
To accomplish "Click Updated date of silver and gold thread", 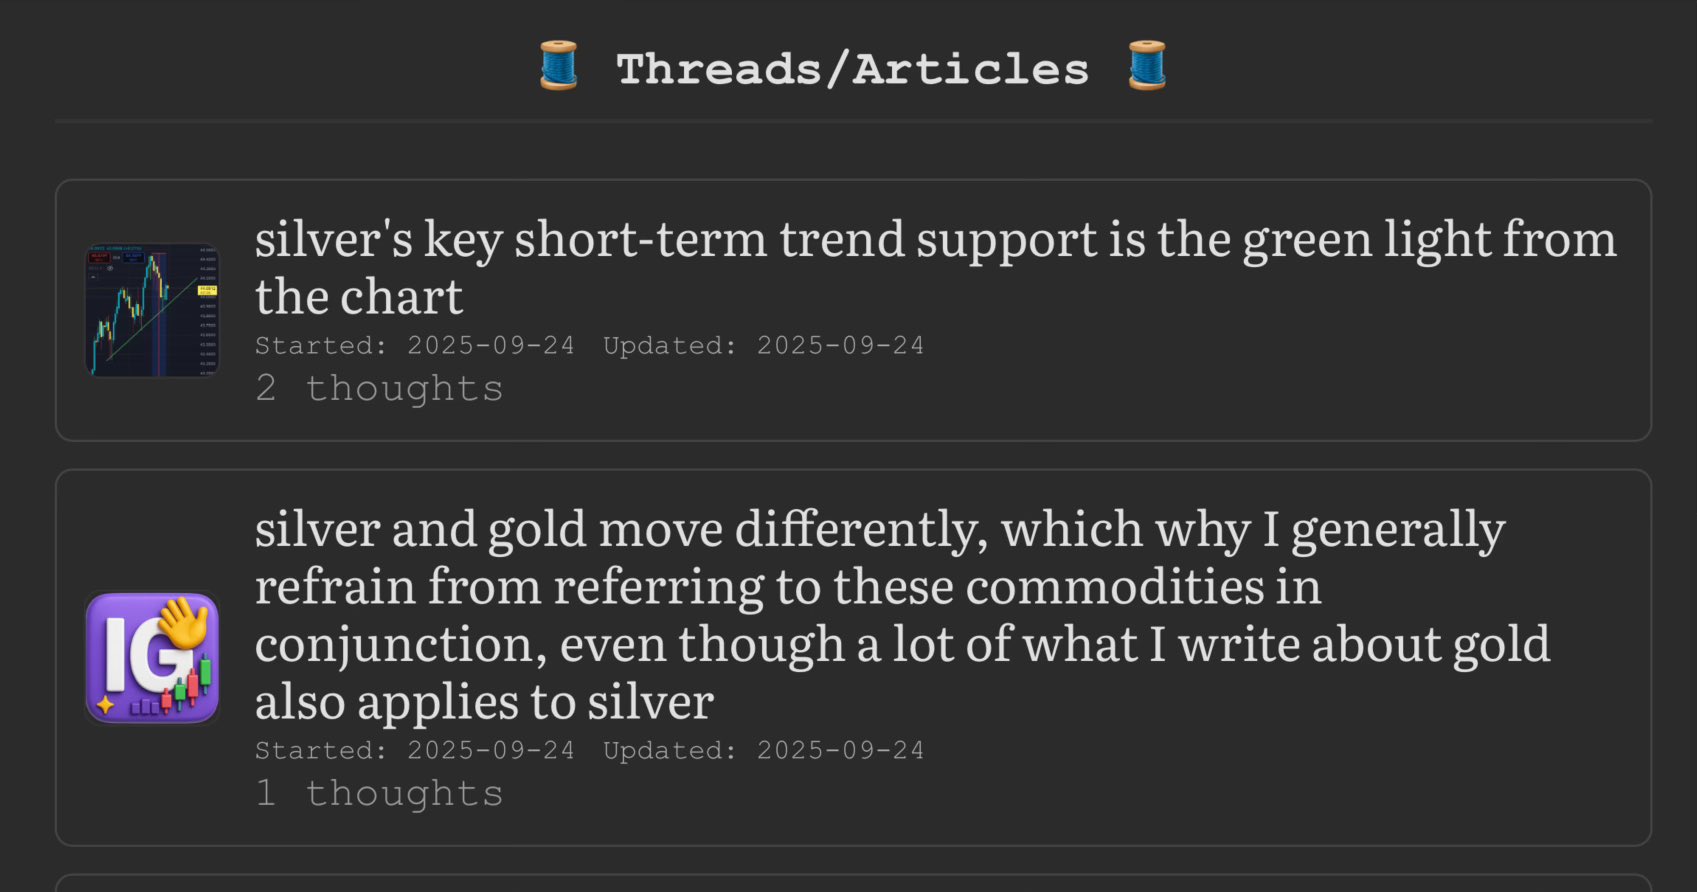I will click(763, 751).
